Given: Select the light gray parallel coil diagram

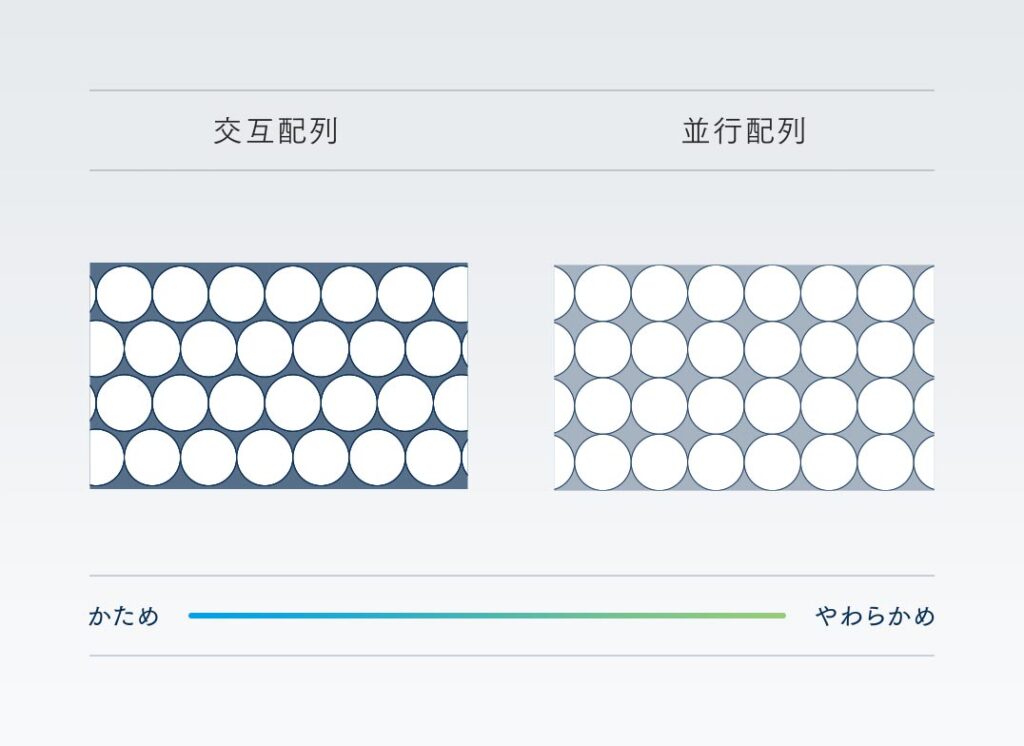Looking at the screenshot, I should click(744, 377).
